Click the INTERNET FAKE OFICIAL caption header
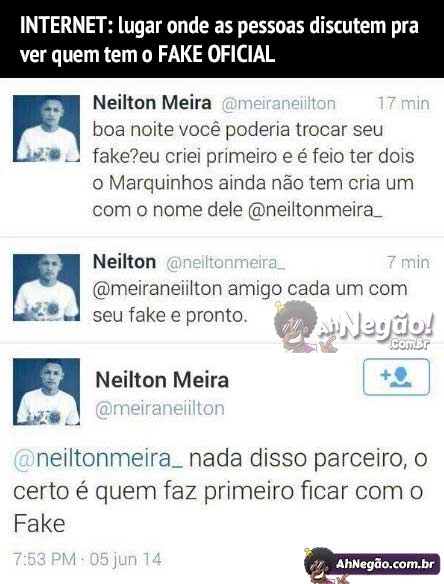 [222, 39]
